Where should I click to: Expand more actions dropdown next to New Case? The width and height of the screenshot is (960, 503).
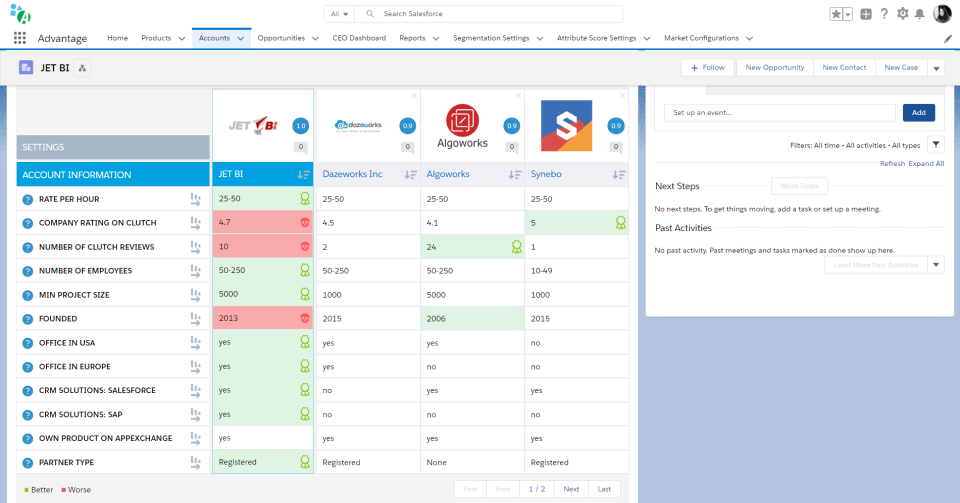(936, 68)
